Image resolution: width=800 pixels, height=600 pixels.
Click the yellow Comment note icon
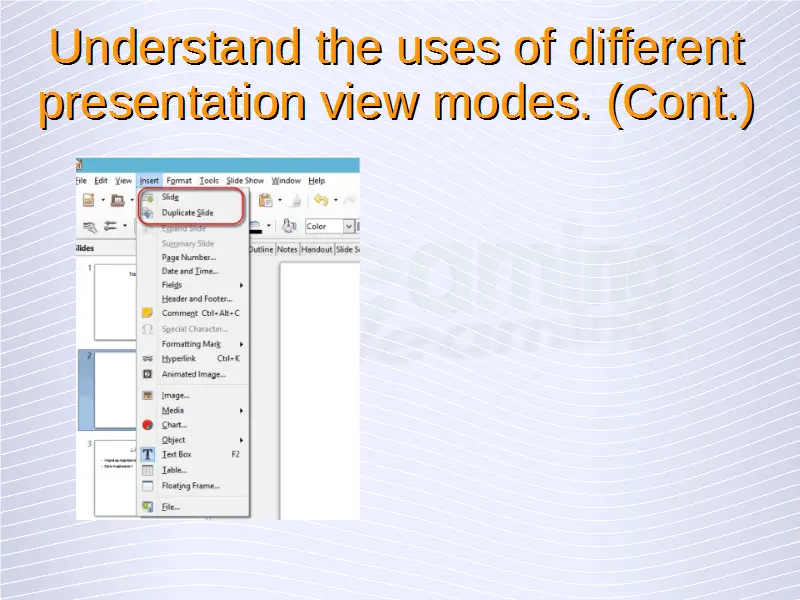(x=147, y=313)
